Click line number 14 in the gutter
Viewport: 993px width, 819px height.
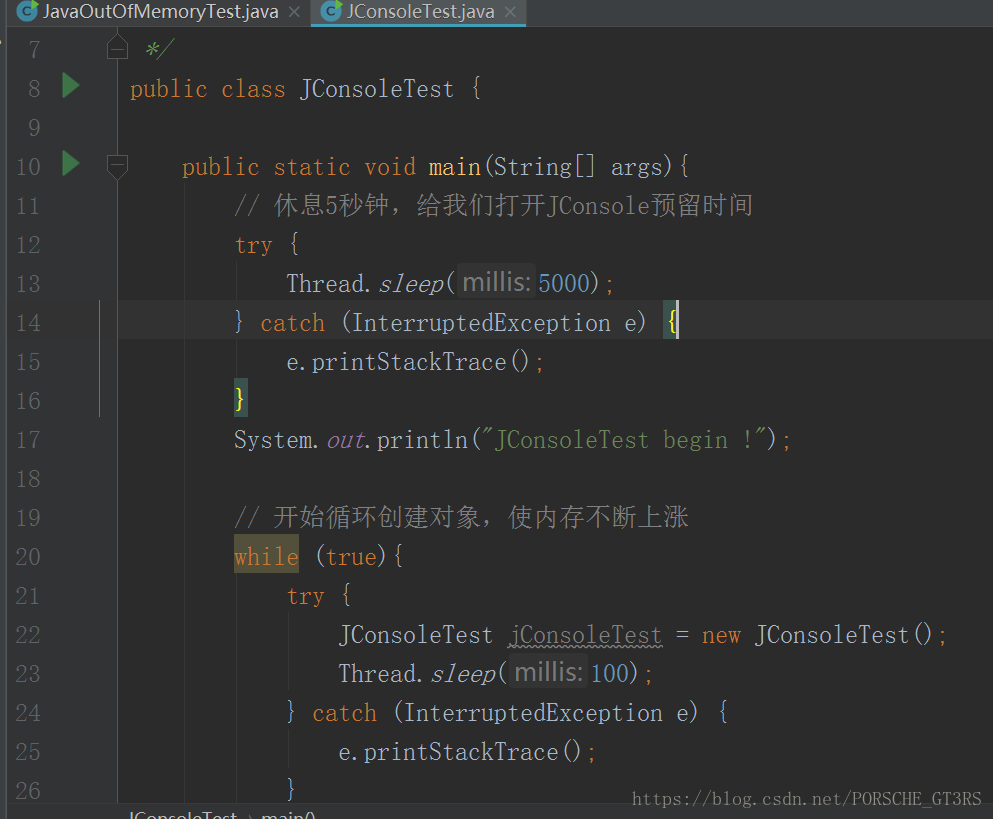28,323
